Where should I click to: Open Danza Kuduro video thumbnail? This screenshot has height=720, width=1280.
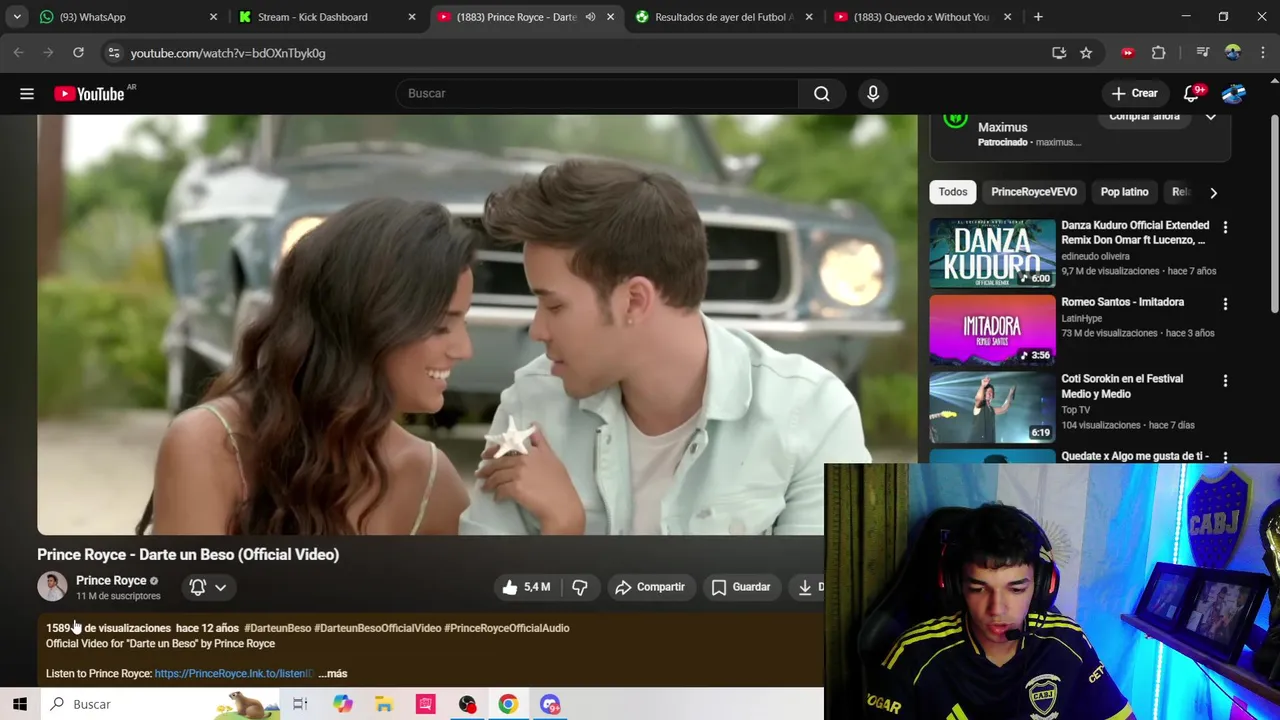(x=992, y=252)
